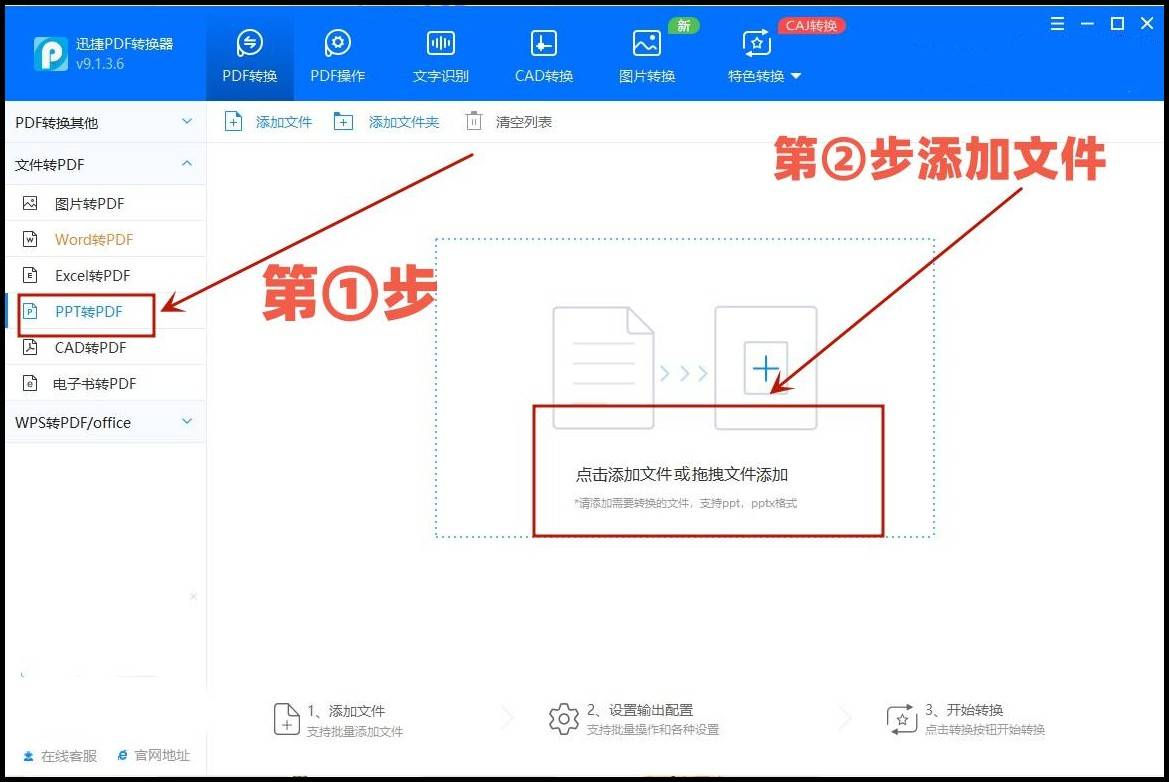Open the 图片转换 tab

(x=646, y=57)
